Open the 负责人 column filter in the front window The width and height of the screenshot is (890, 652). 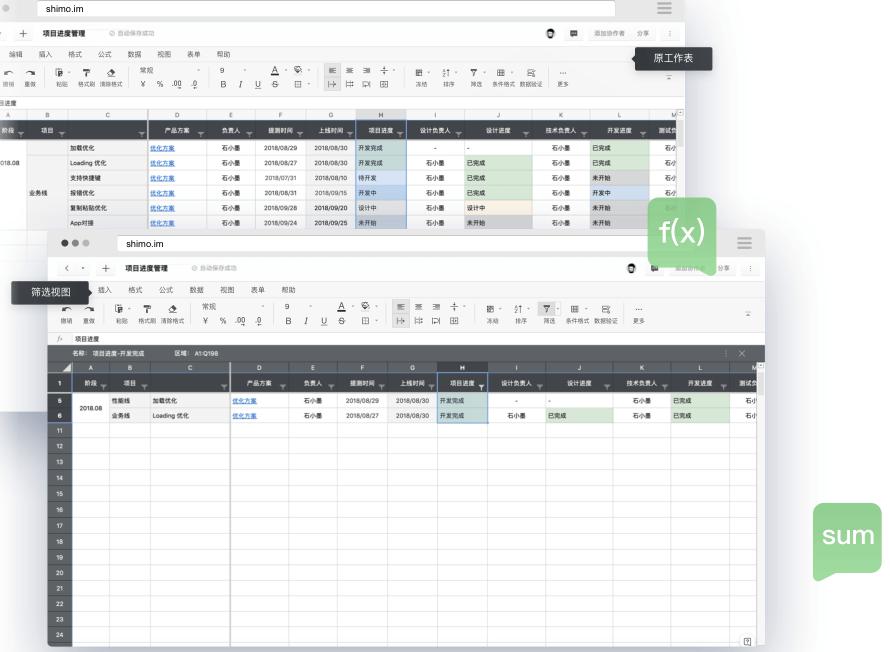(x=331, y=387)
